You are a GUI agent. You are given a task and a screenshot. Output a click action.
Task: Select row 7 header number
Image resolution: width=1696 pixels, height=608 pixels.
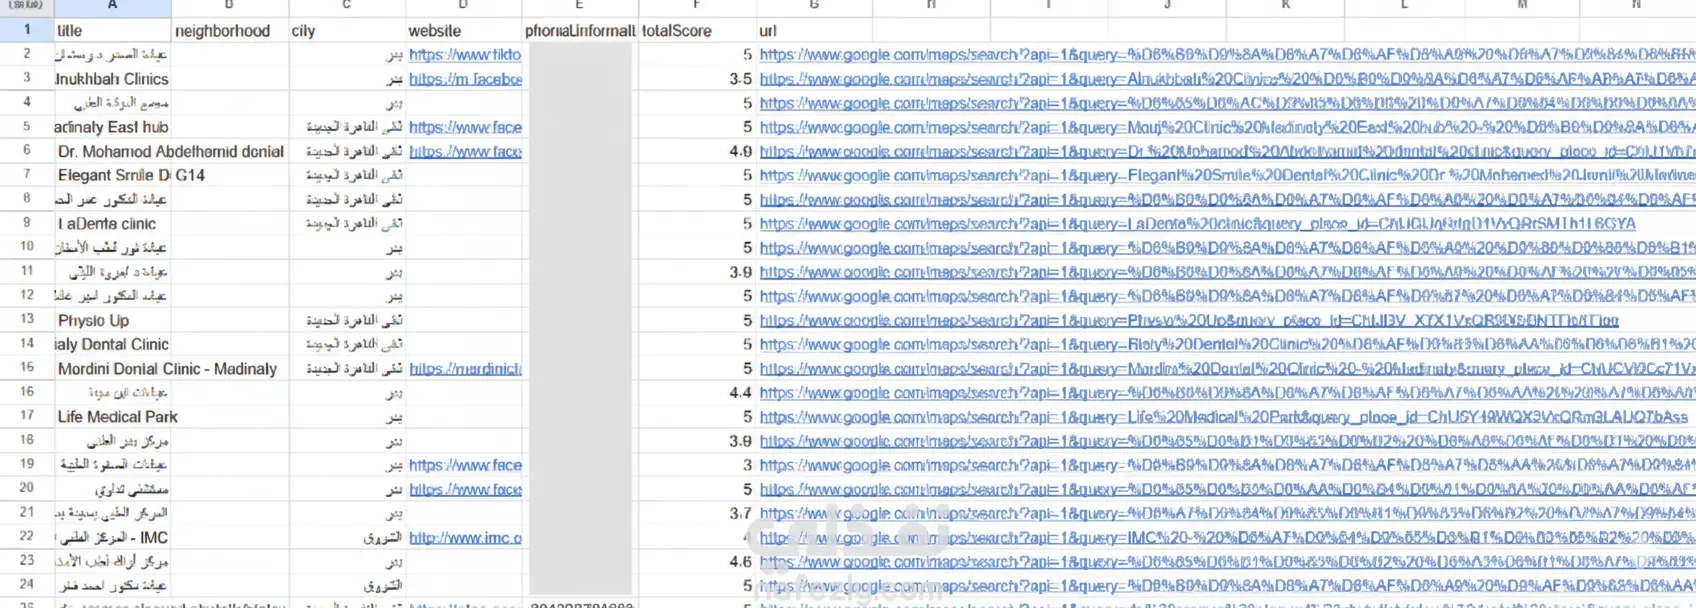(27, 174)
